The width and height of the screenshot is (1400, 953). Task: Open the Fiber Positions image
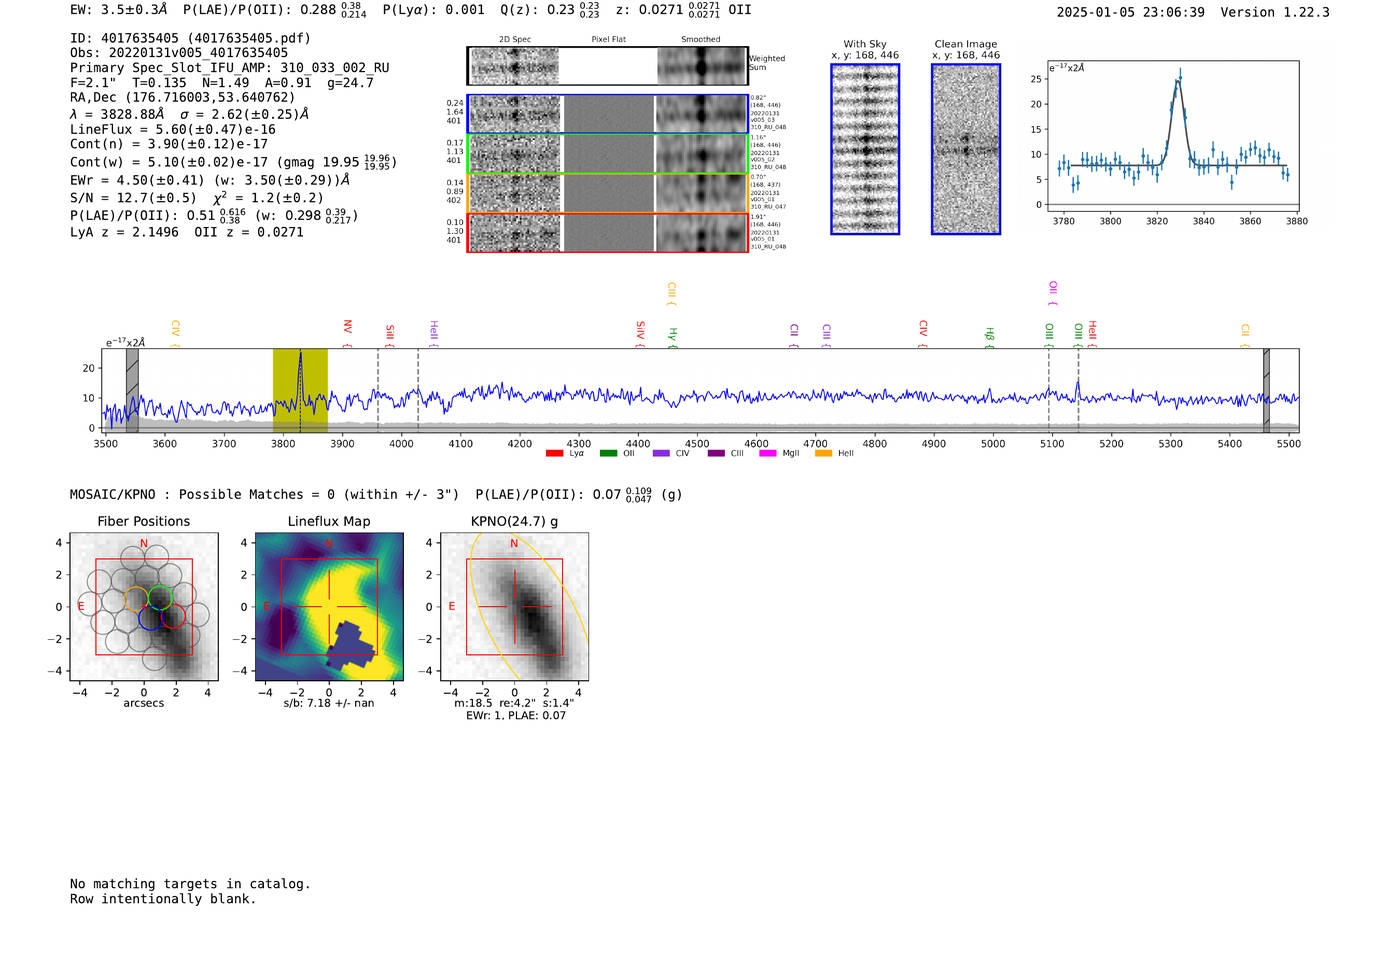(143, 607)
